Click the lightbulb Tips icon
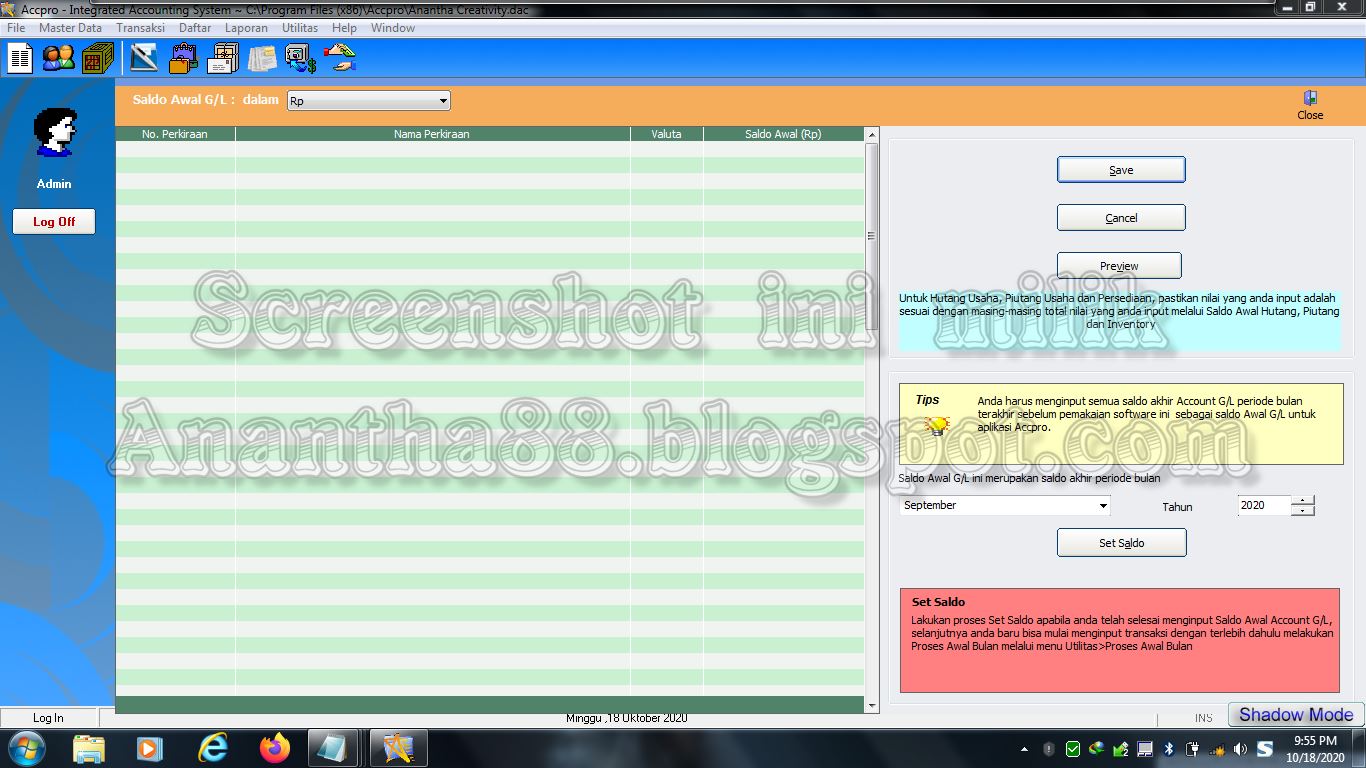Image resolution: width=1366 pixels, height=768 pixels. point(937,426)
